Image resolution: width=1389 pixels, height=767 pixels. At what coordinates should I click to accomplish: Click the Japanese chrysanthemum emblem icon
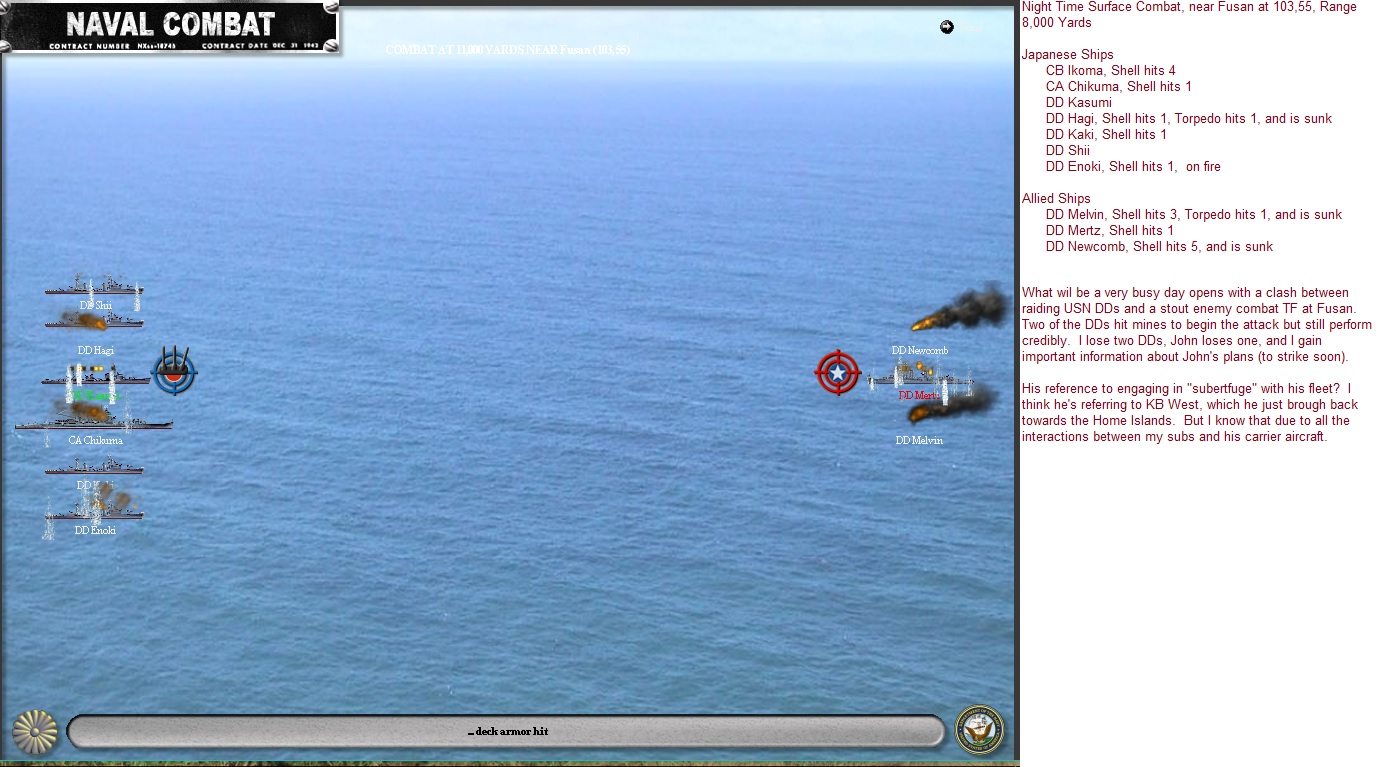[x=36, y=732]
